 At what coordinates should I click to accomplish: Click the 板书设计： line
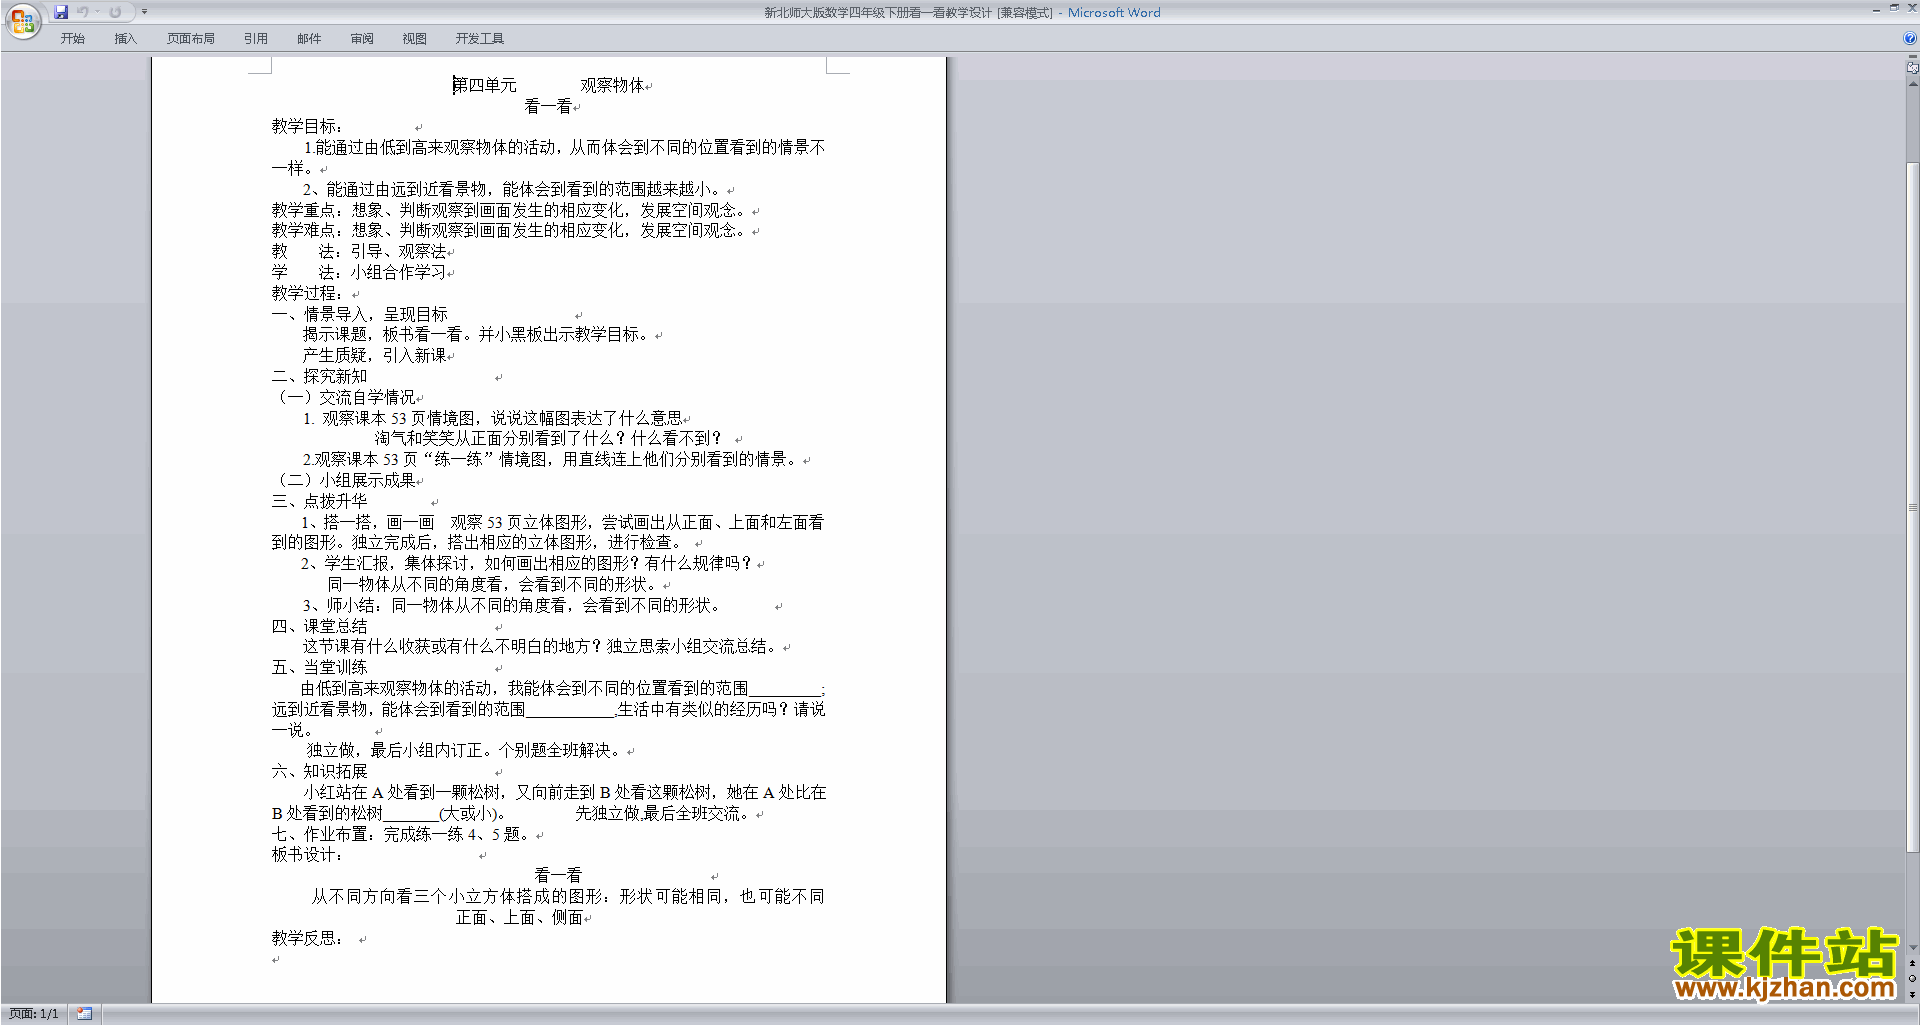[x=308, y=855]
